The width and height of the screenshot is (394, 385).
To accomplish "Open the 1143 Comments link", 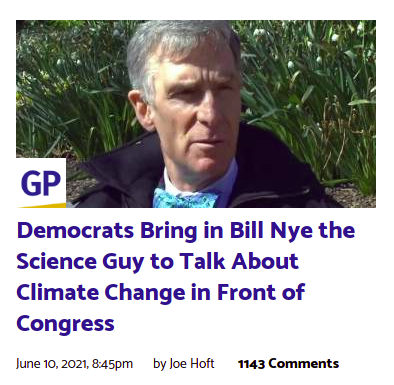I will coord(288,363).
